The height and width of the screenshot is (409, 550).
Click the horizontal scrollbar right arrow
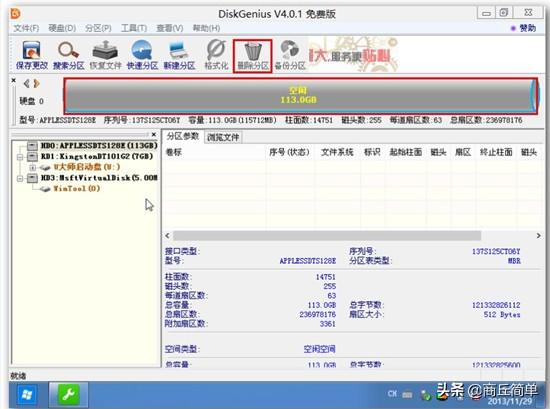538,236
